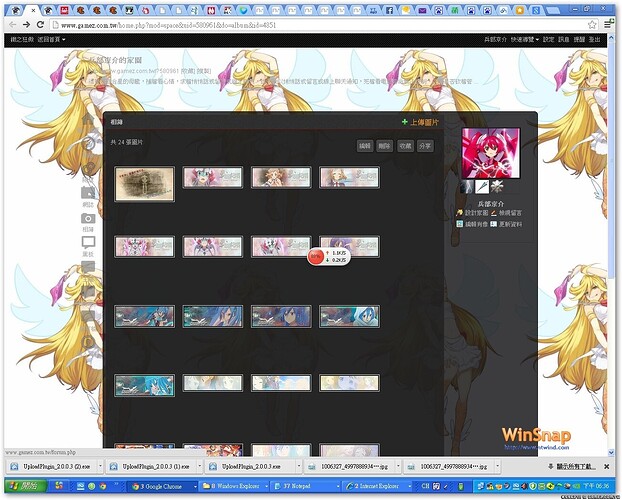The width and height of the screenshot is (622, 500).
Task: Open the sepia sketch thumbnail in first row
Action: pos(144,184)
